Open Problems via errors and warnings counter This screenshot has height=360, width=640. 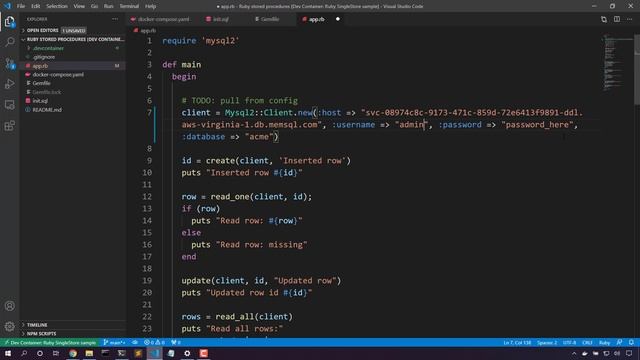click(154, 342)
